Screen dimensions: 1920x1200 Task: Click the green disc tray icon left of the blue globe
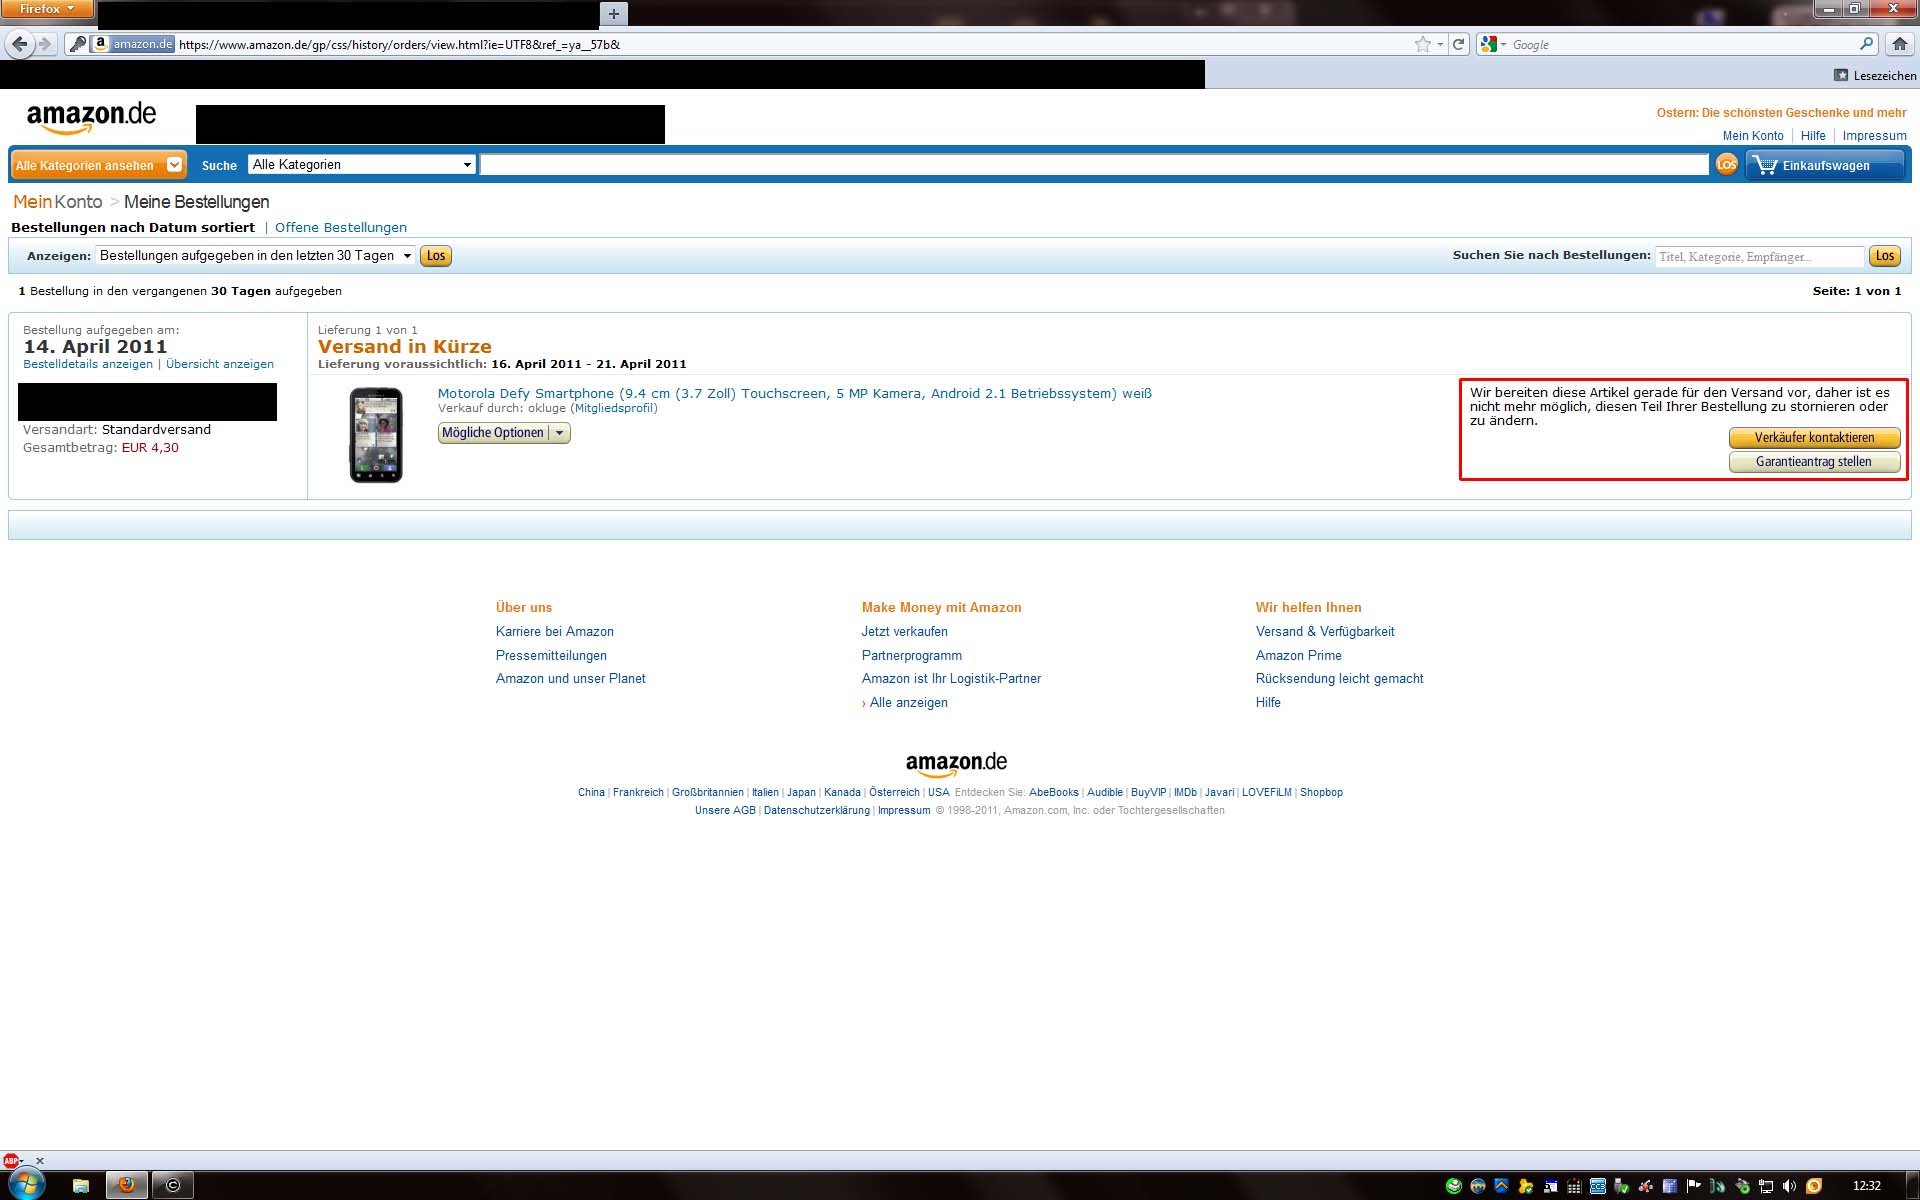click(1454, 1186)
